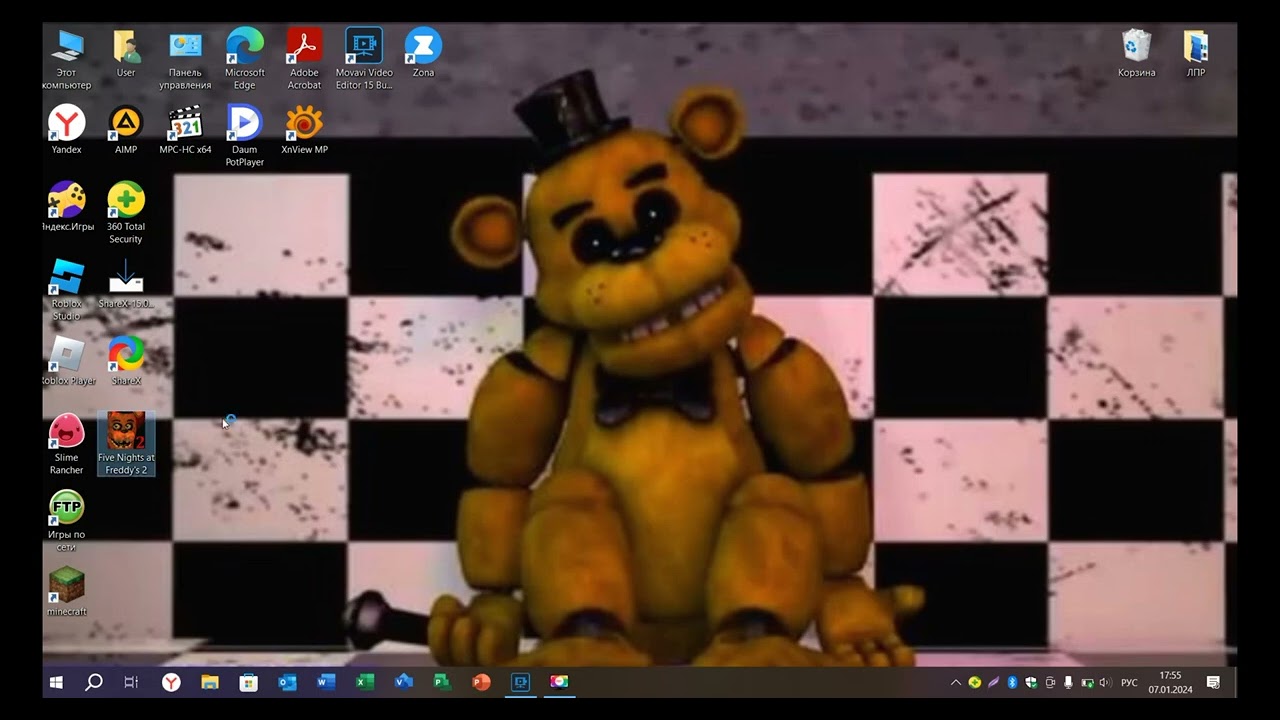Switch to the running screen recorder taskbar app
The image size is (1280, 720).
coord(520,682)
